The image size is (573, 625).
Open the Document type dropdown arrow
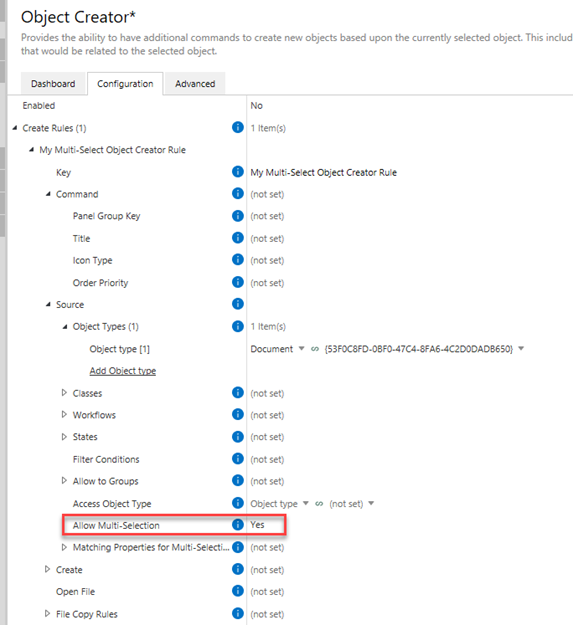click(302, 349)
